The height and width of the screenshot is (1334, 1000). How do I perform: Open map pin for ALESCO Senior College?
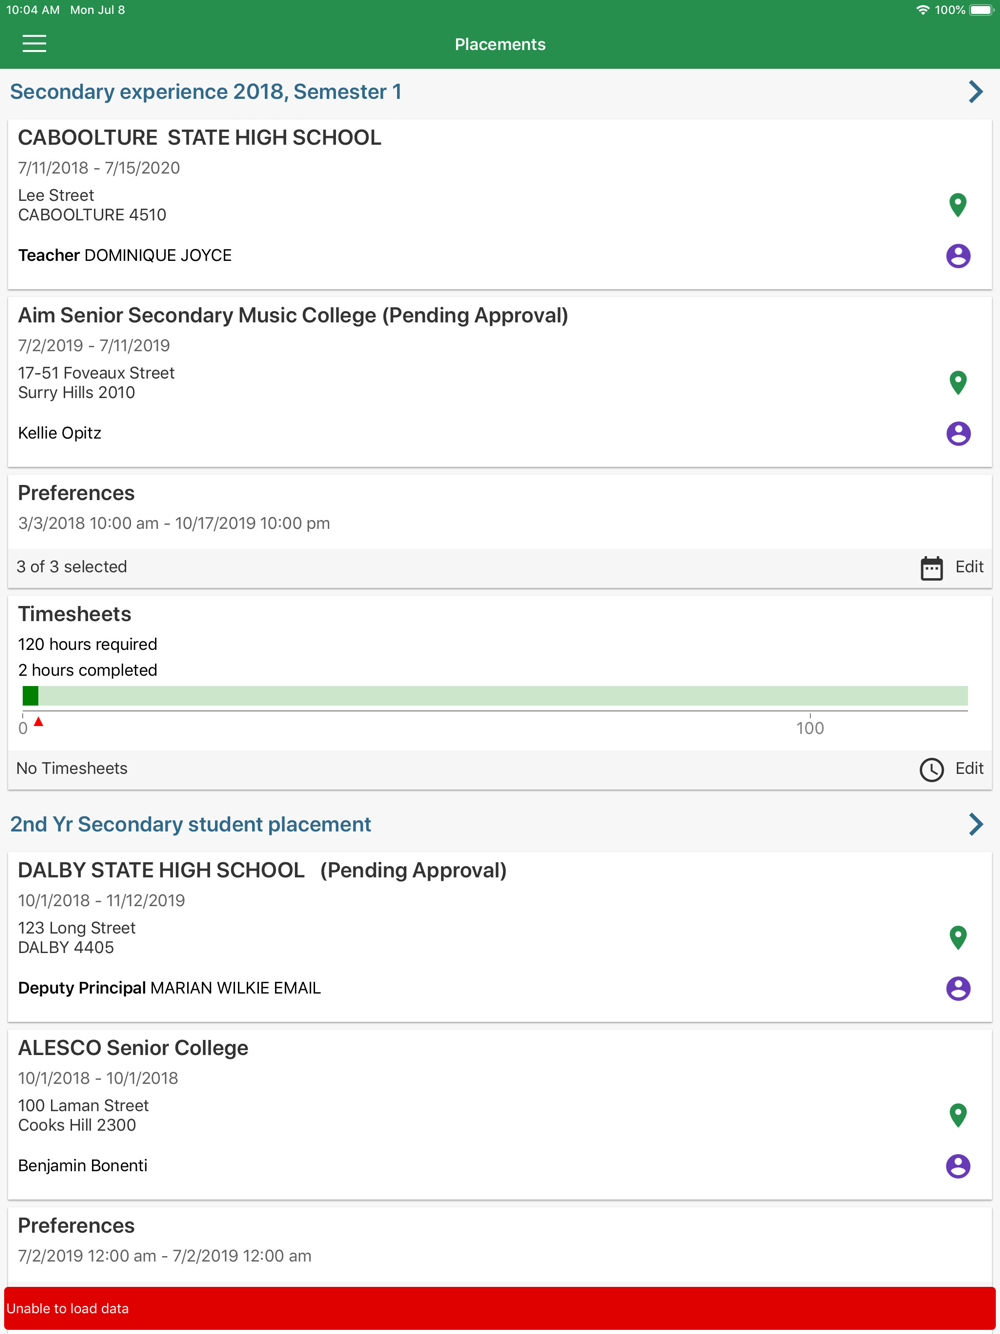point(958,1115)
